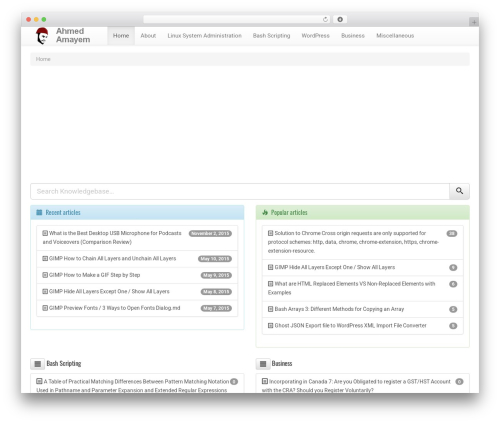Click article icon beside GIMP How to Make a GIF
The image size is (500, 423).
coord(45,275)
